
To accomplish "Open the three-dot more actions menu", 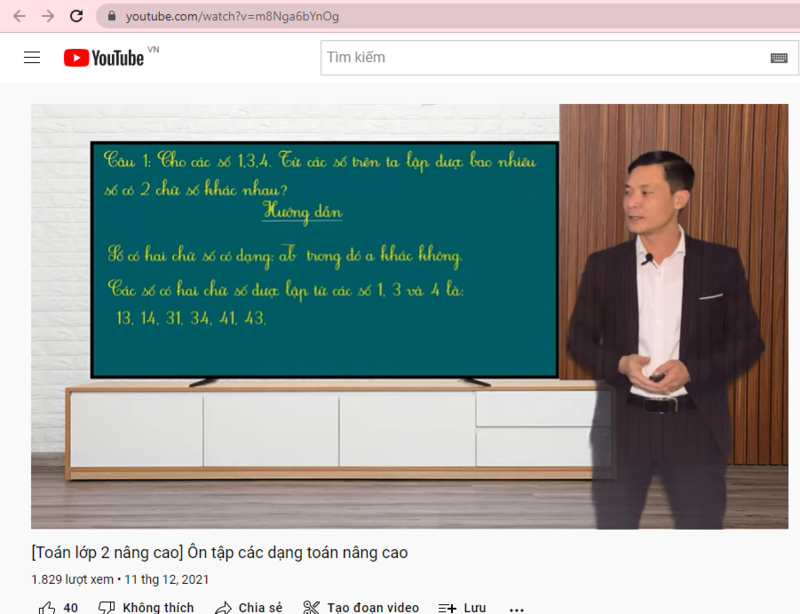I will pos(516,607).
